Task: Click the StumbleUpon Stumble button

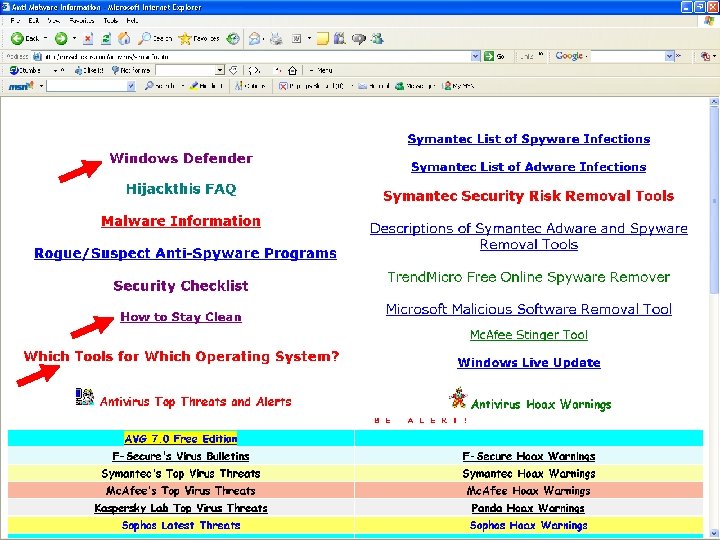Action: (x=25, y=70)
